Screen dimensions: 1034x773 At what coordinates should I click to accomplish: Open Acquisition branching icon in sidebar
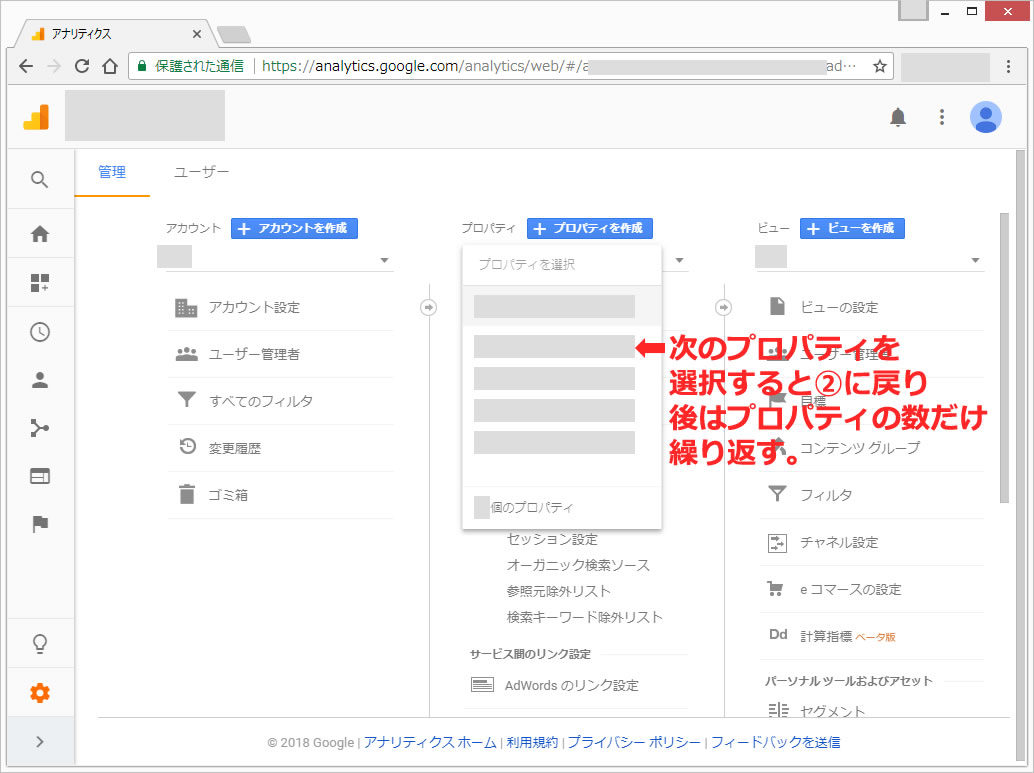click(40, 428)
